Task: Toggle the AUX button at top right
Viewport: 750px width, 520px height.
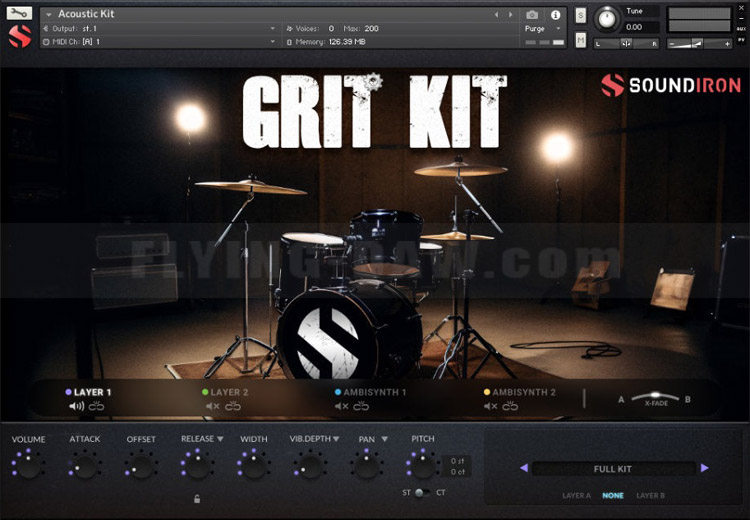Action: pyautogui.click(x=741, y=29)
